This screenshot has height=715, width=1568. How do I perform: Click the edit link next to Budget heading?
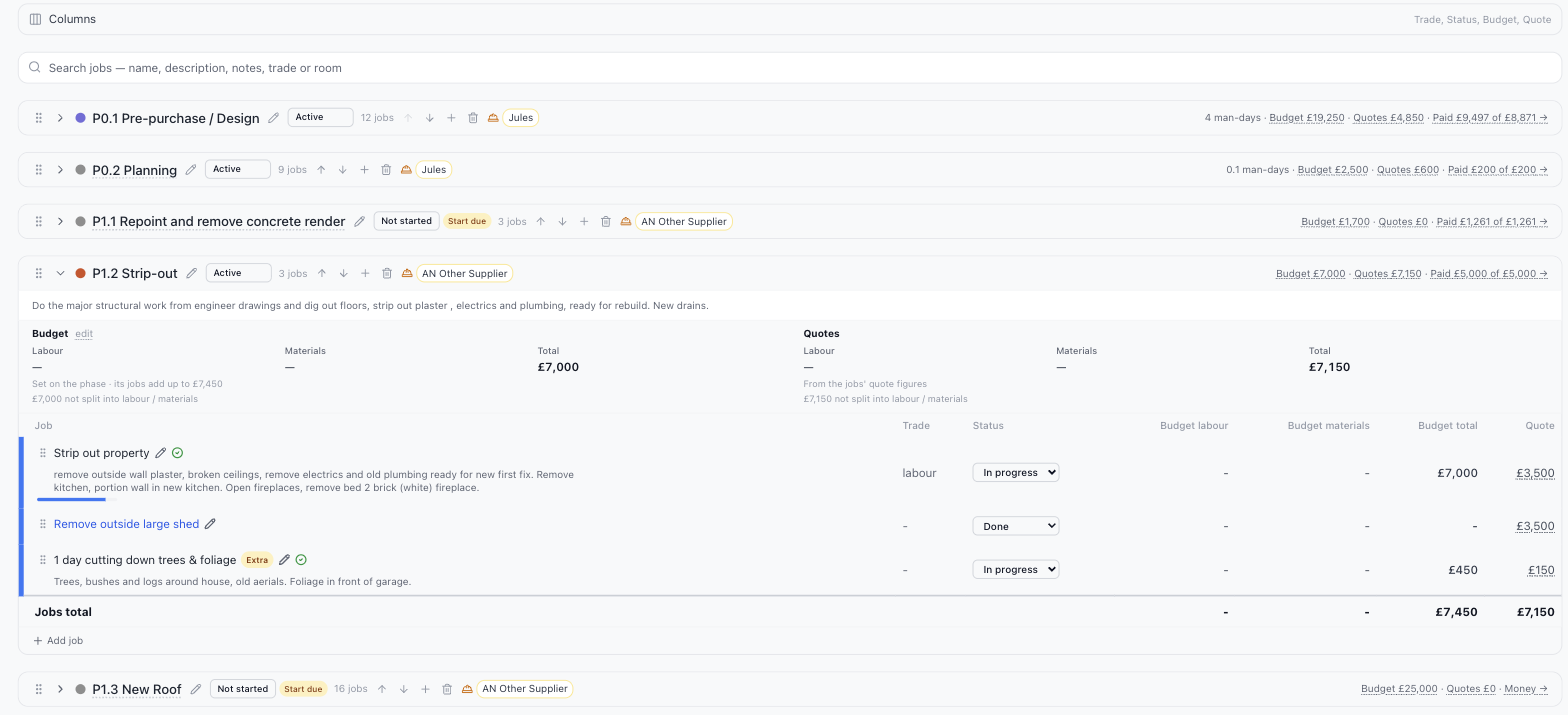point(84,334)
